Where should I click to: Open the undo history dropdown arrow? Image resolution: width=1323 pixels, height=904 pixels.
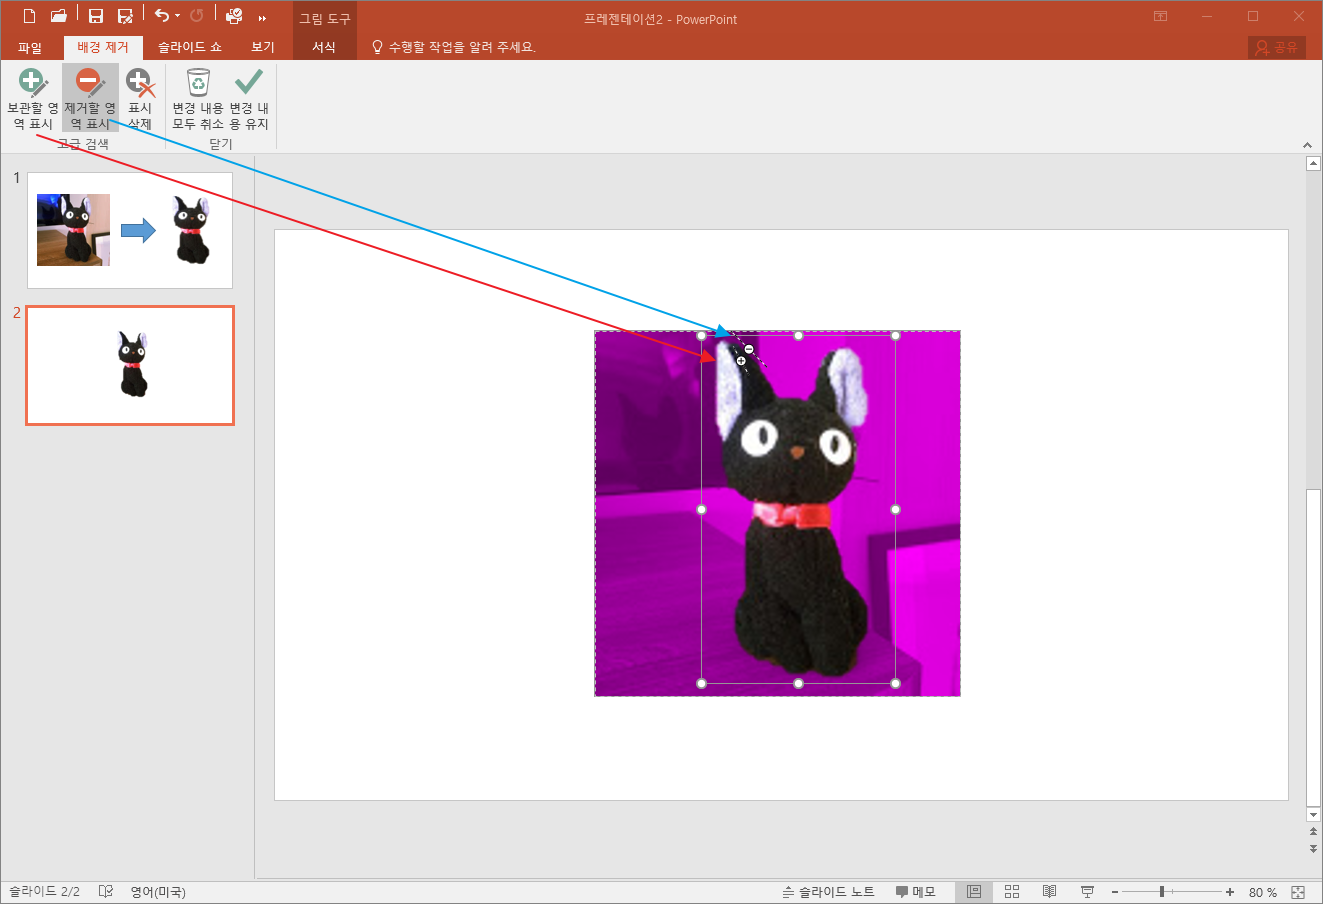pos(177,16)
